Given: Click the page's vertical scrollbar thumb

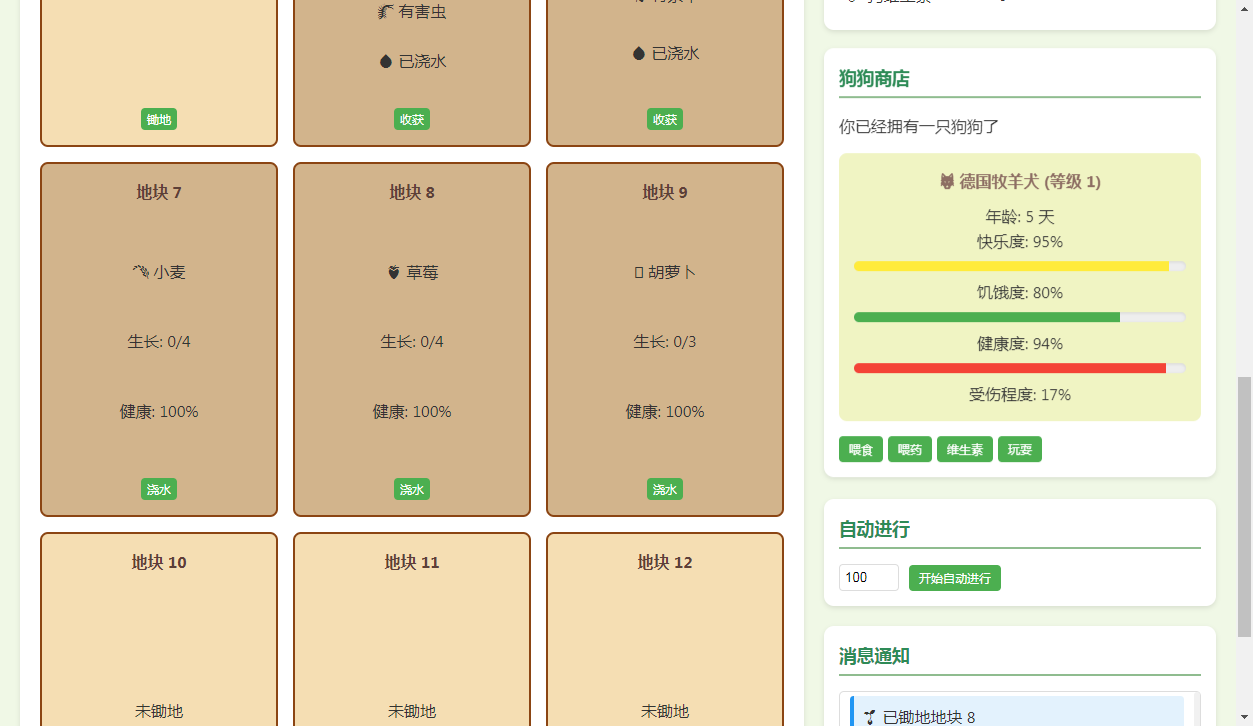Looking at the screenshot, I should point(1244,506).
